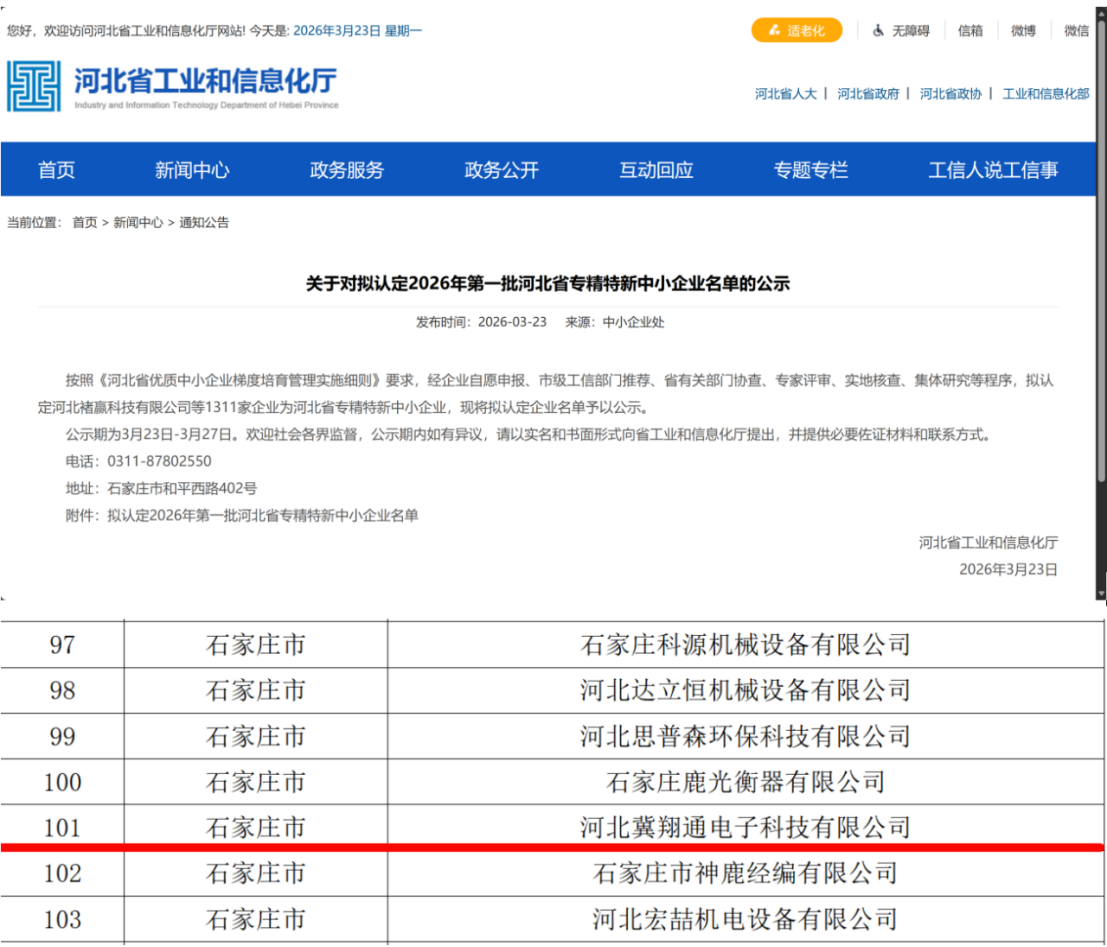Screen dimensions: 1107x947
Task: Click 通知公告 in the breadcrumb trail
Action: coord(204,223)
